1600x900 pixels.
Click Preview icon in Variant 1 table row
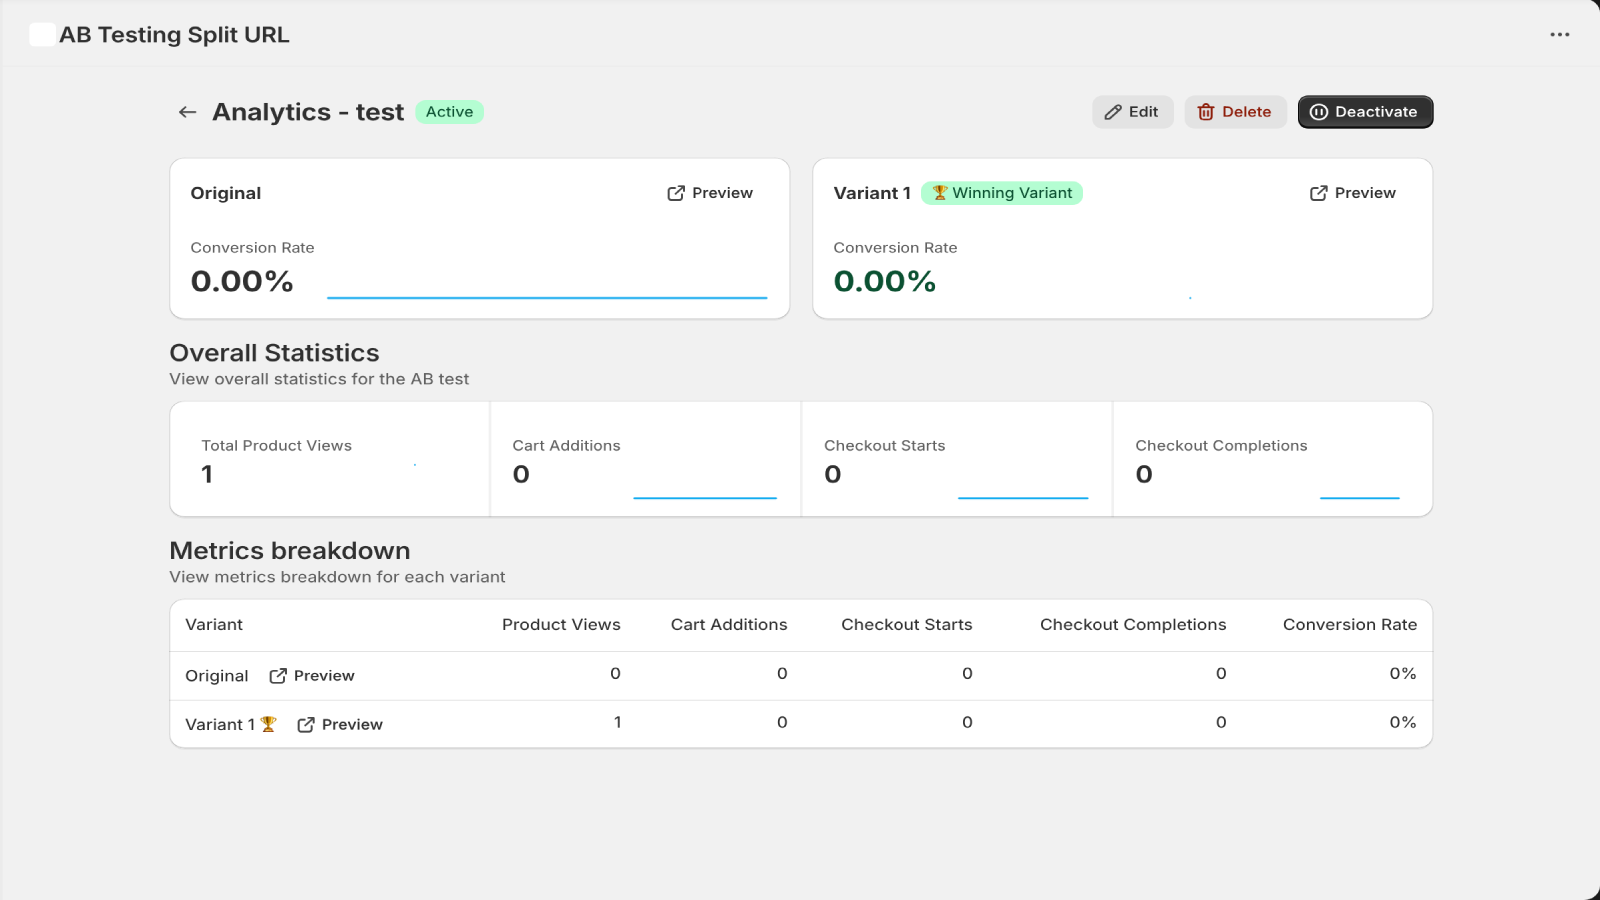[x=306, y=725]
